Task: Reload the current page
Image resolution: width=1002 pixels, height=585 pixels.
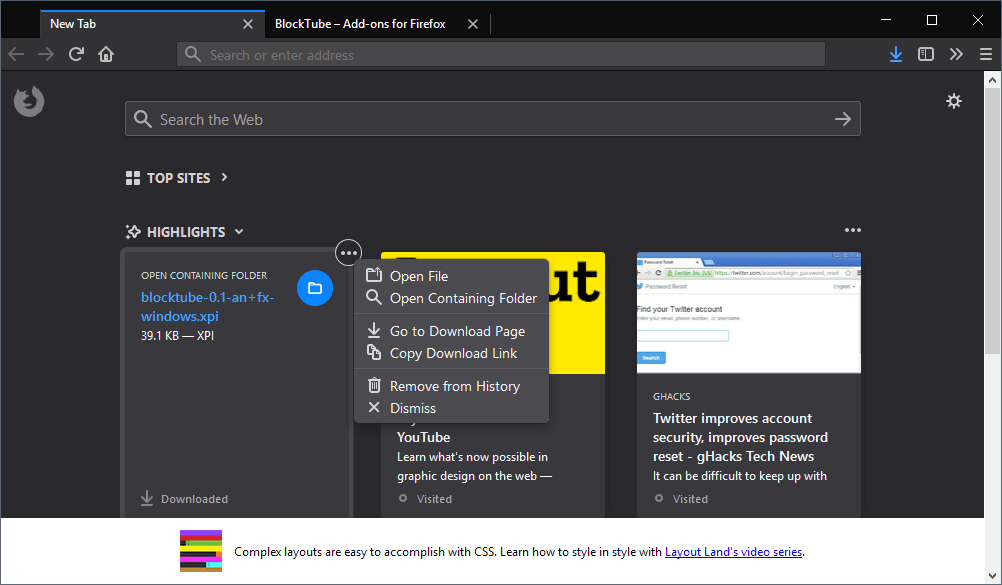Action: pos(76,54)
